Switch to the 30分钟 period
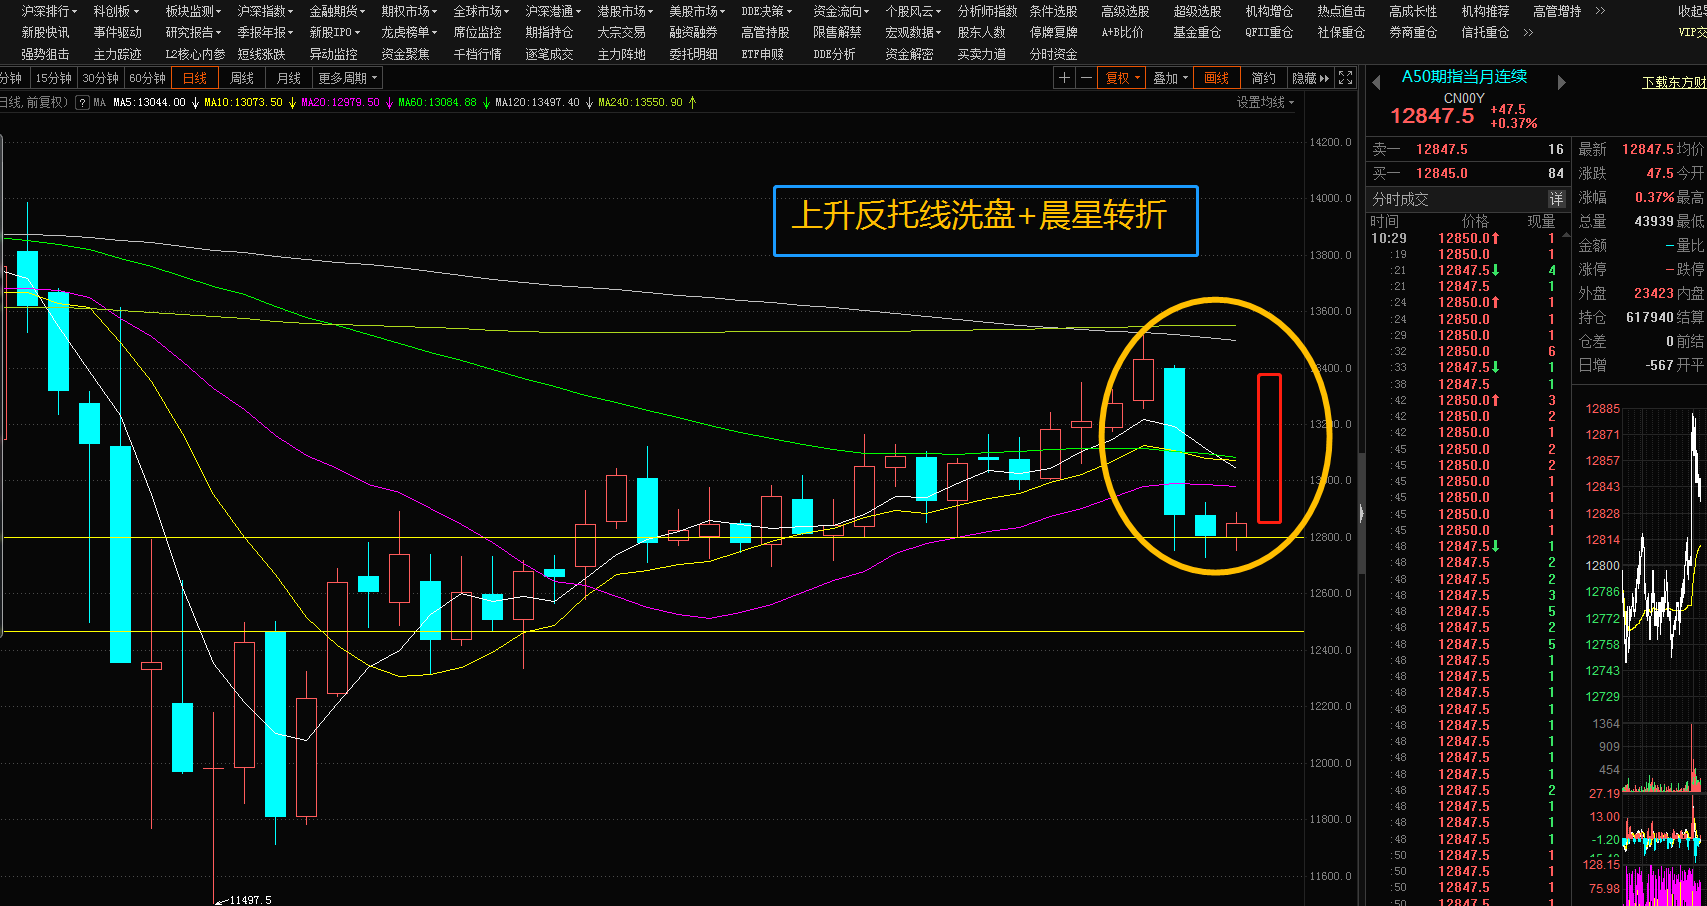Image resolution: width=1707 pixels, height=906 pixels. tap(101, 78)
